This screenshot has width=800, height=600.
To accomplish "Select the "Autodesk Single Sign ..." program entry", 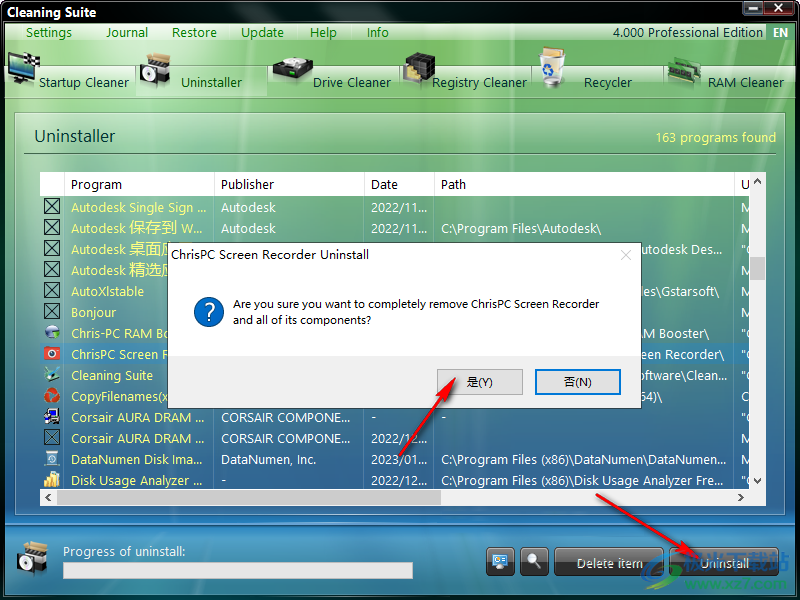I will (x=139, y=207).
